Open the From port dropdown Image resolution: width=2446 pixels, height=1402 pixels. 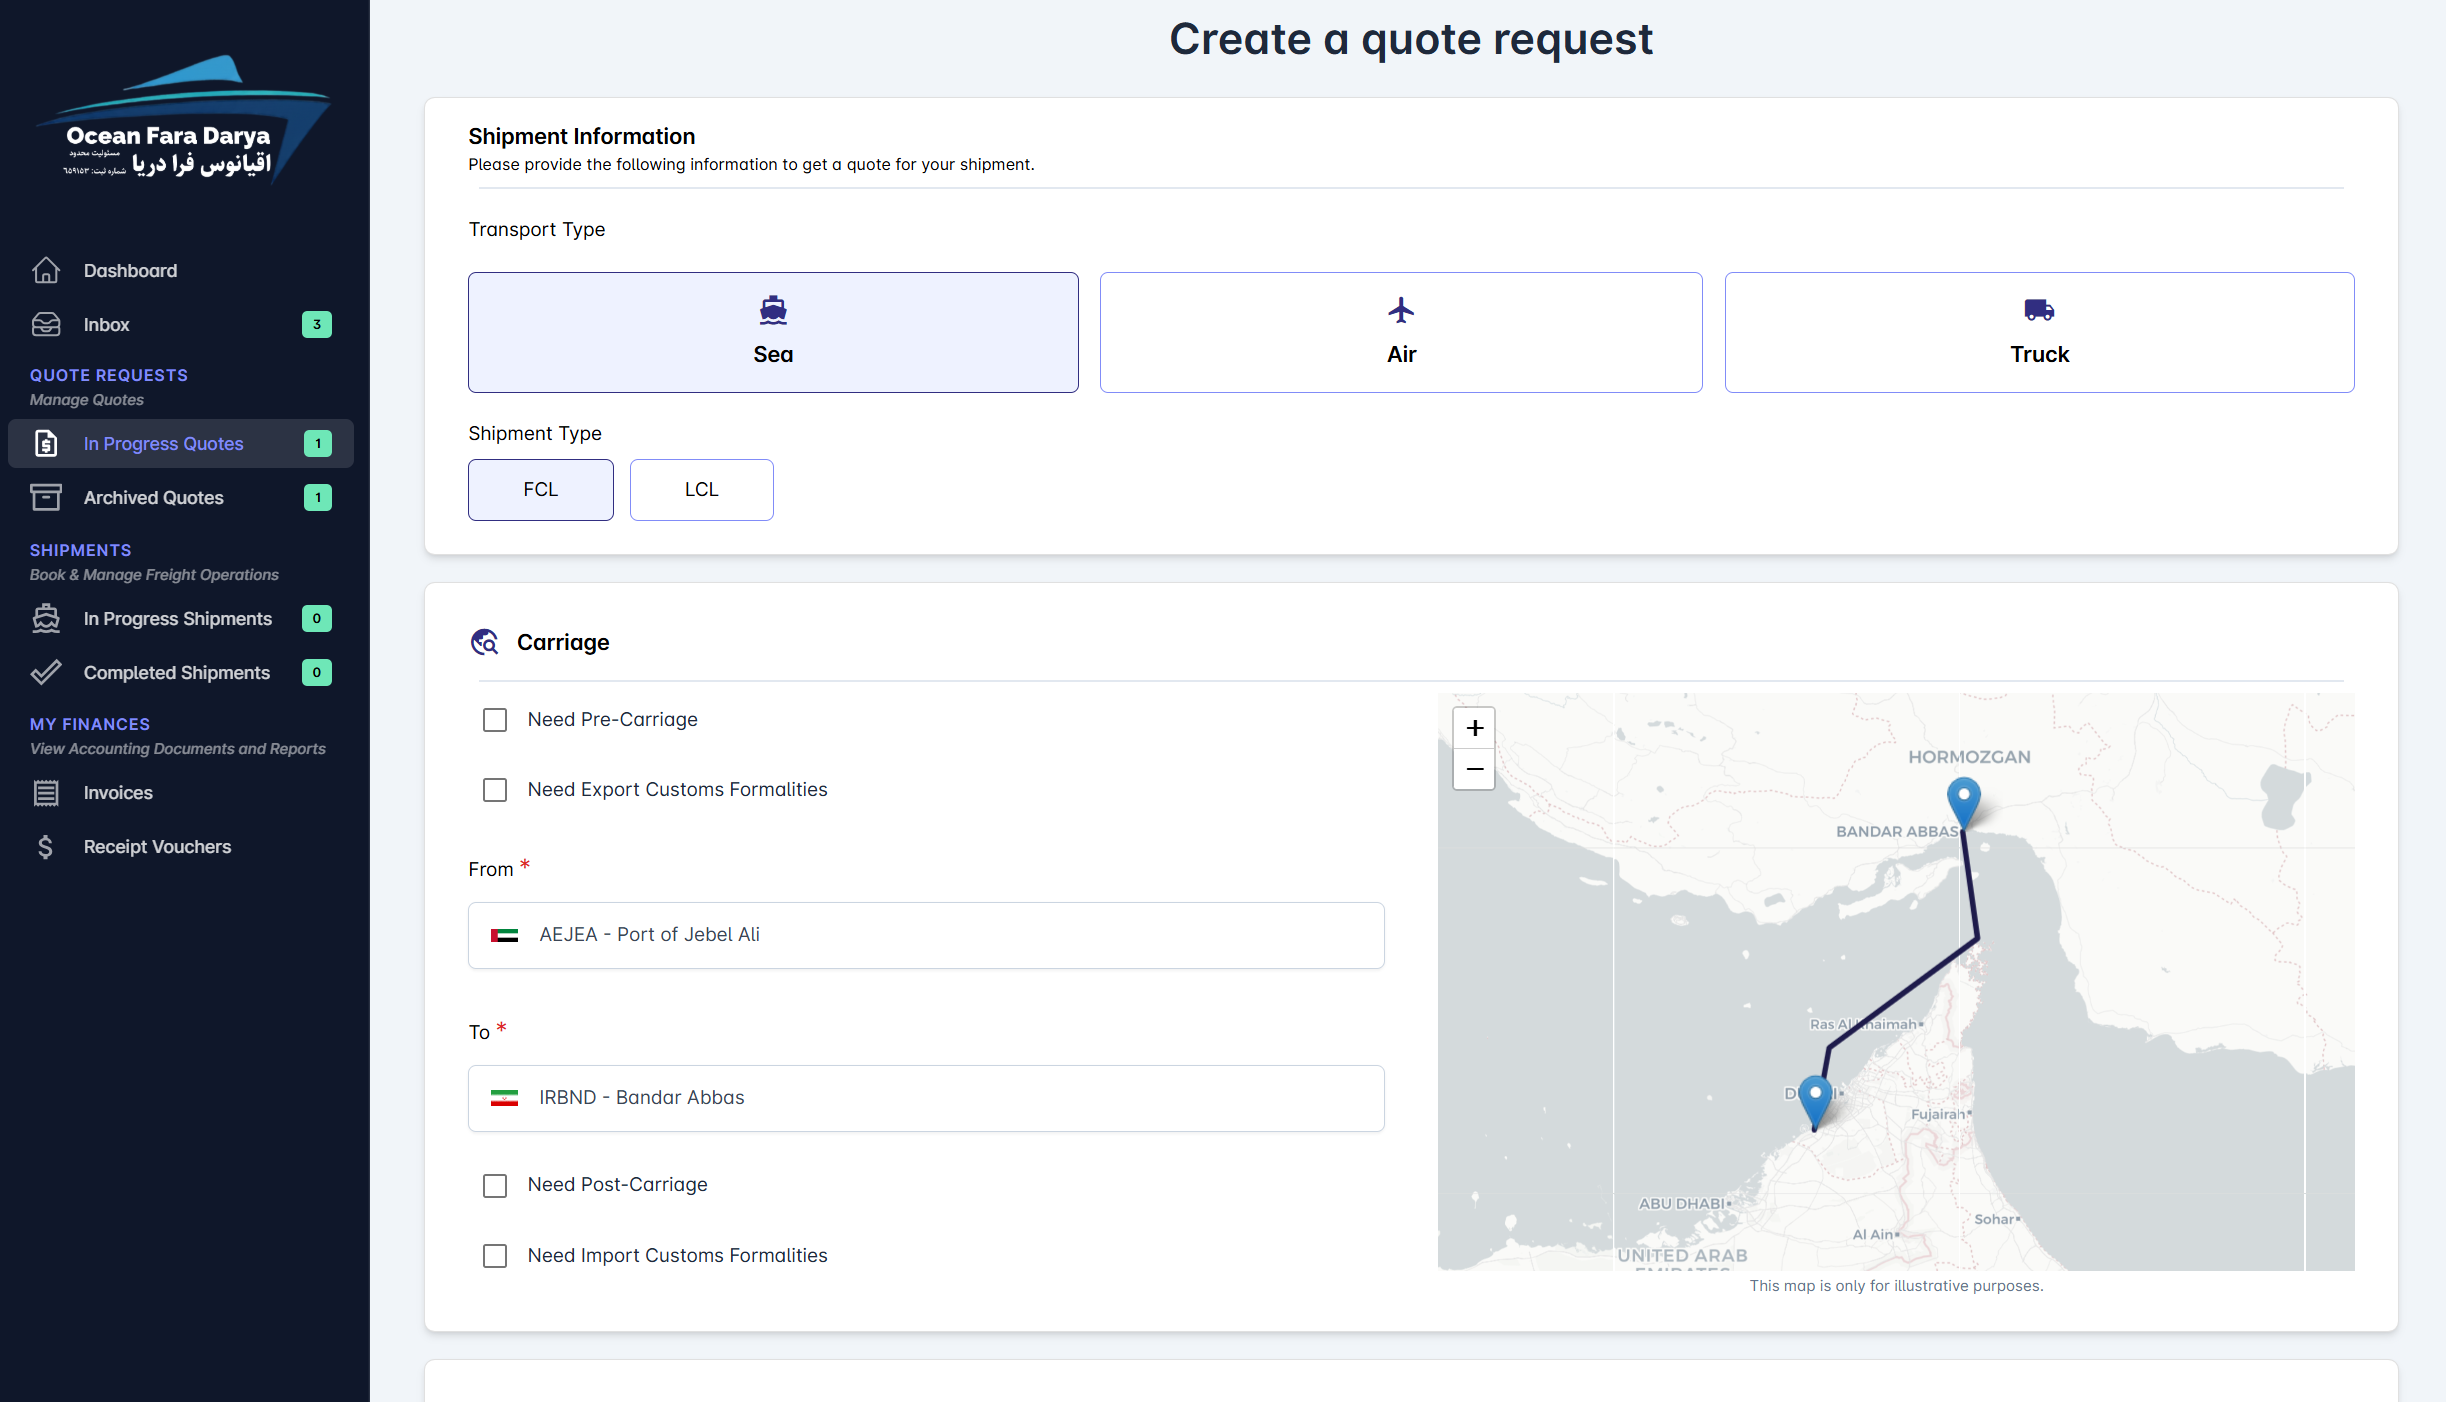point(925,935)
